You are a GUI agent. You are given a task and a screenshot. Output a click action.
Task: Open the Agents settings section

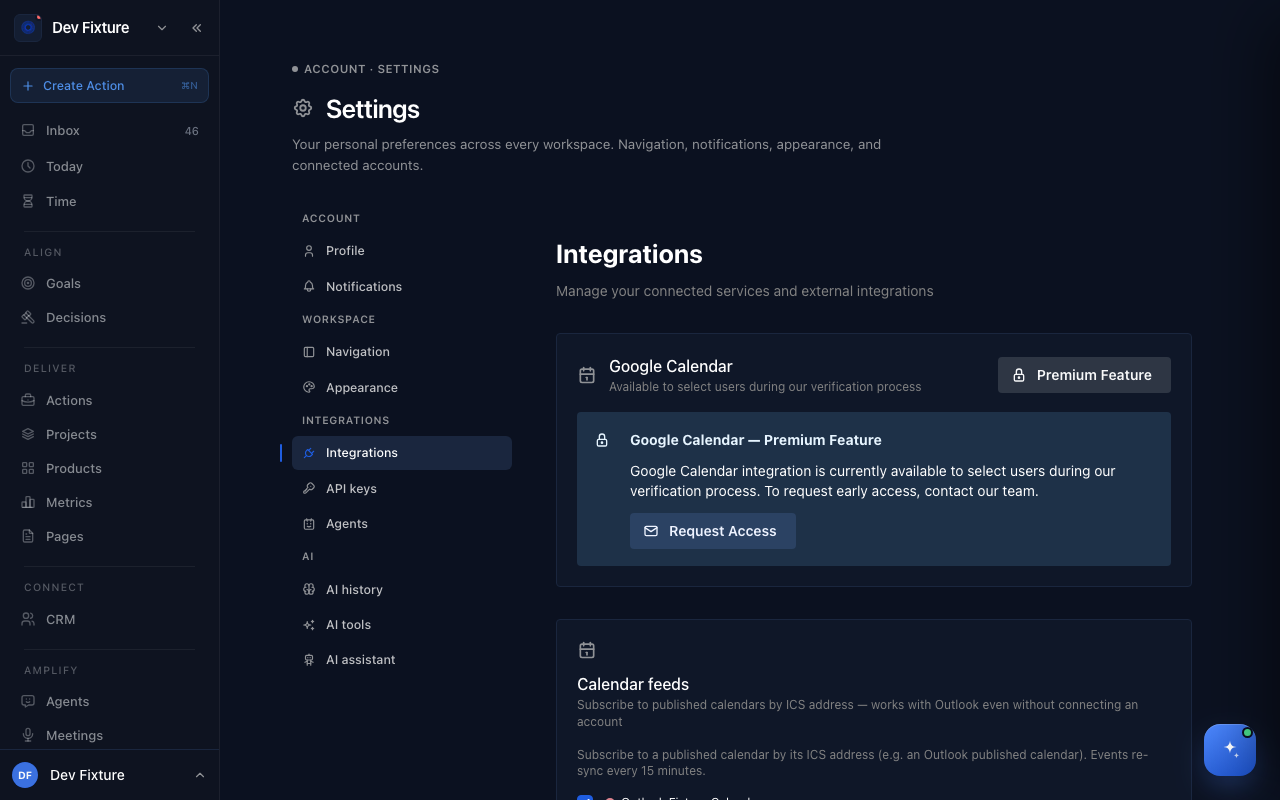point(402,524)
